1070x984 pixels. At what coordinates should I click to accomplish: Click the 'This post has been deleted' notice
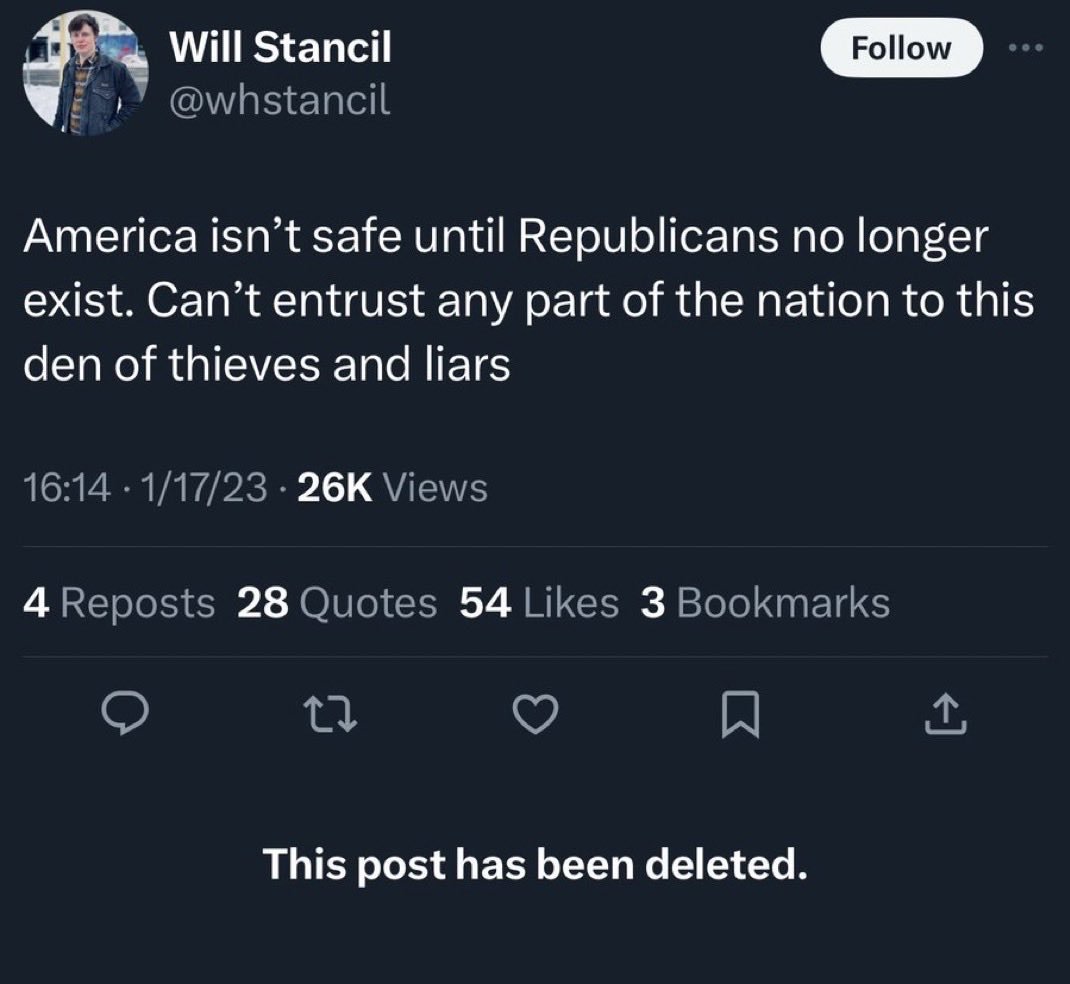point(535,865)
